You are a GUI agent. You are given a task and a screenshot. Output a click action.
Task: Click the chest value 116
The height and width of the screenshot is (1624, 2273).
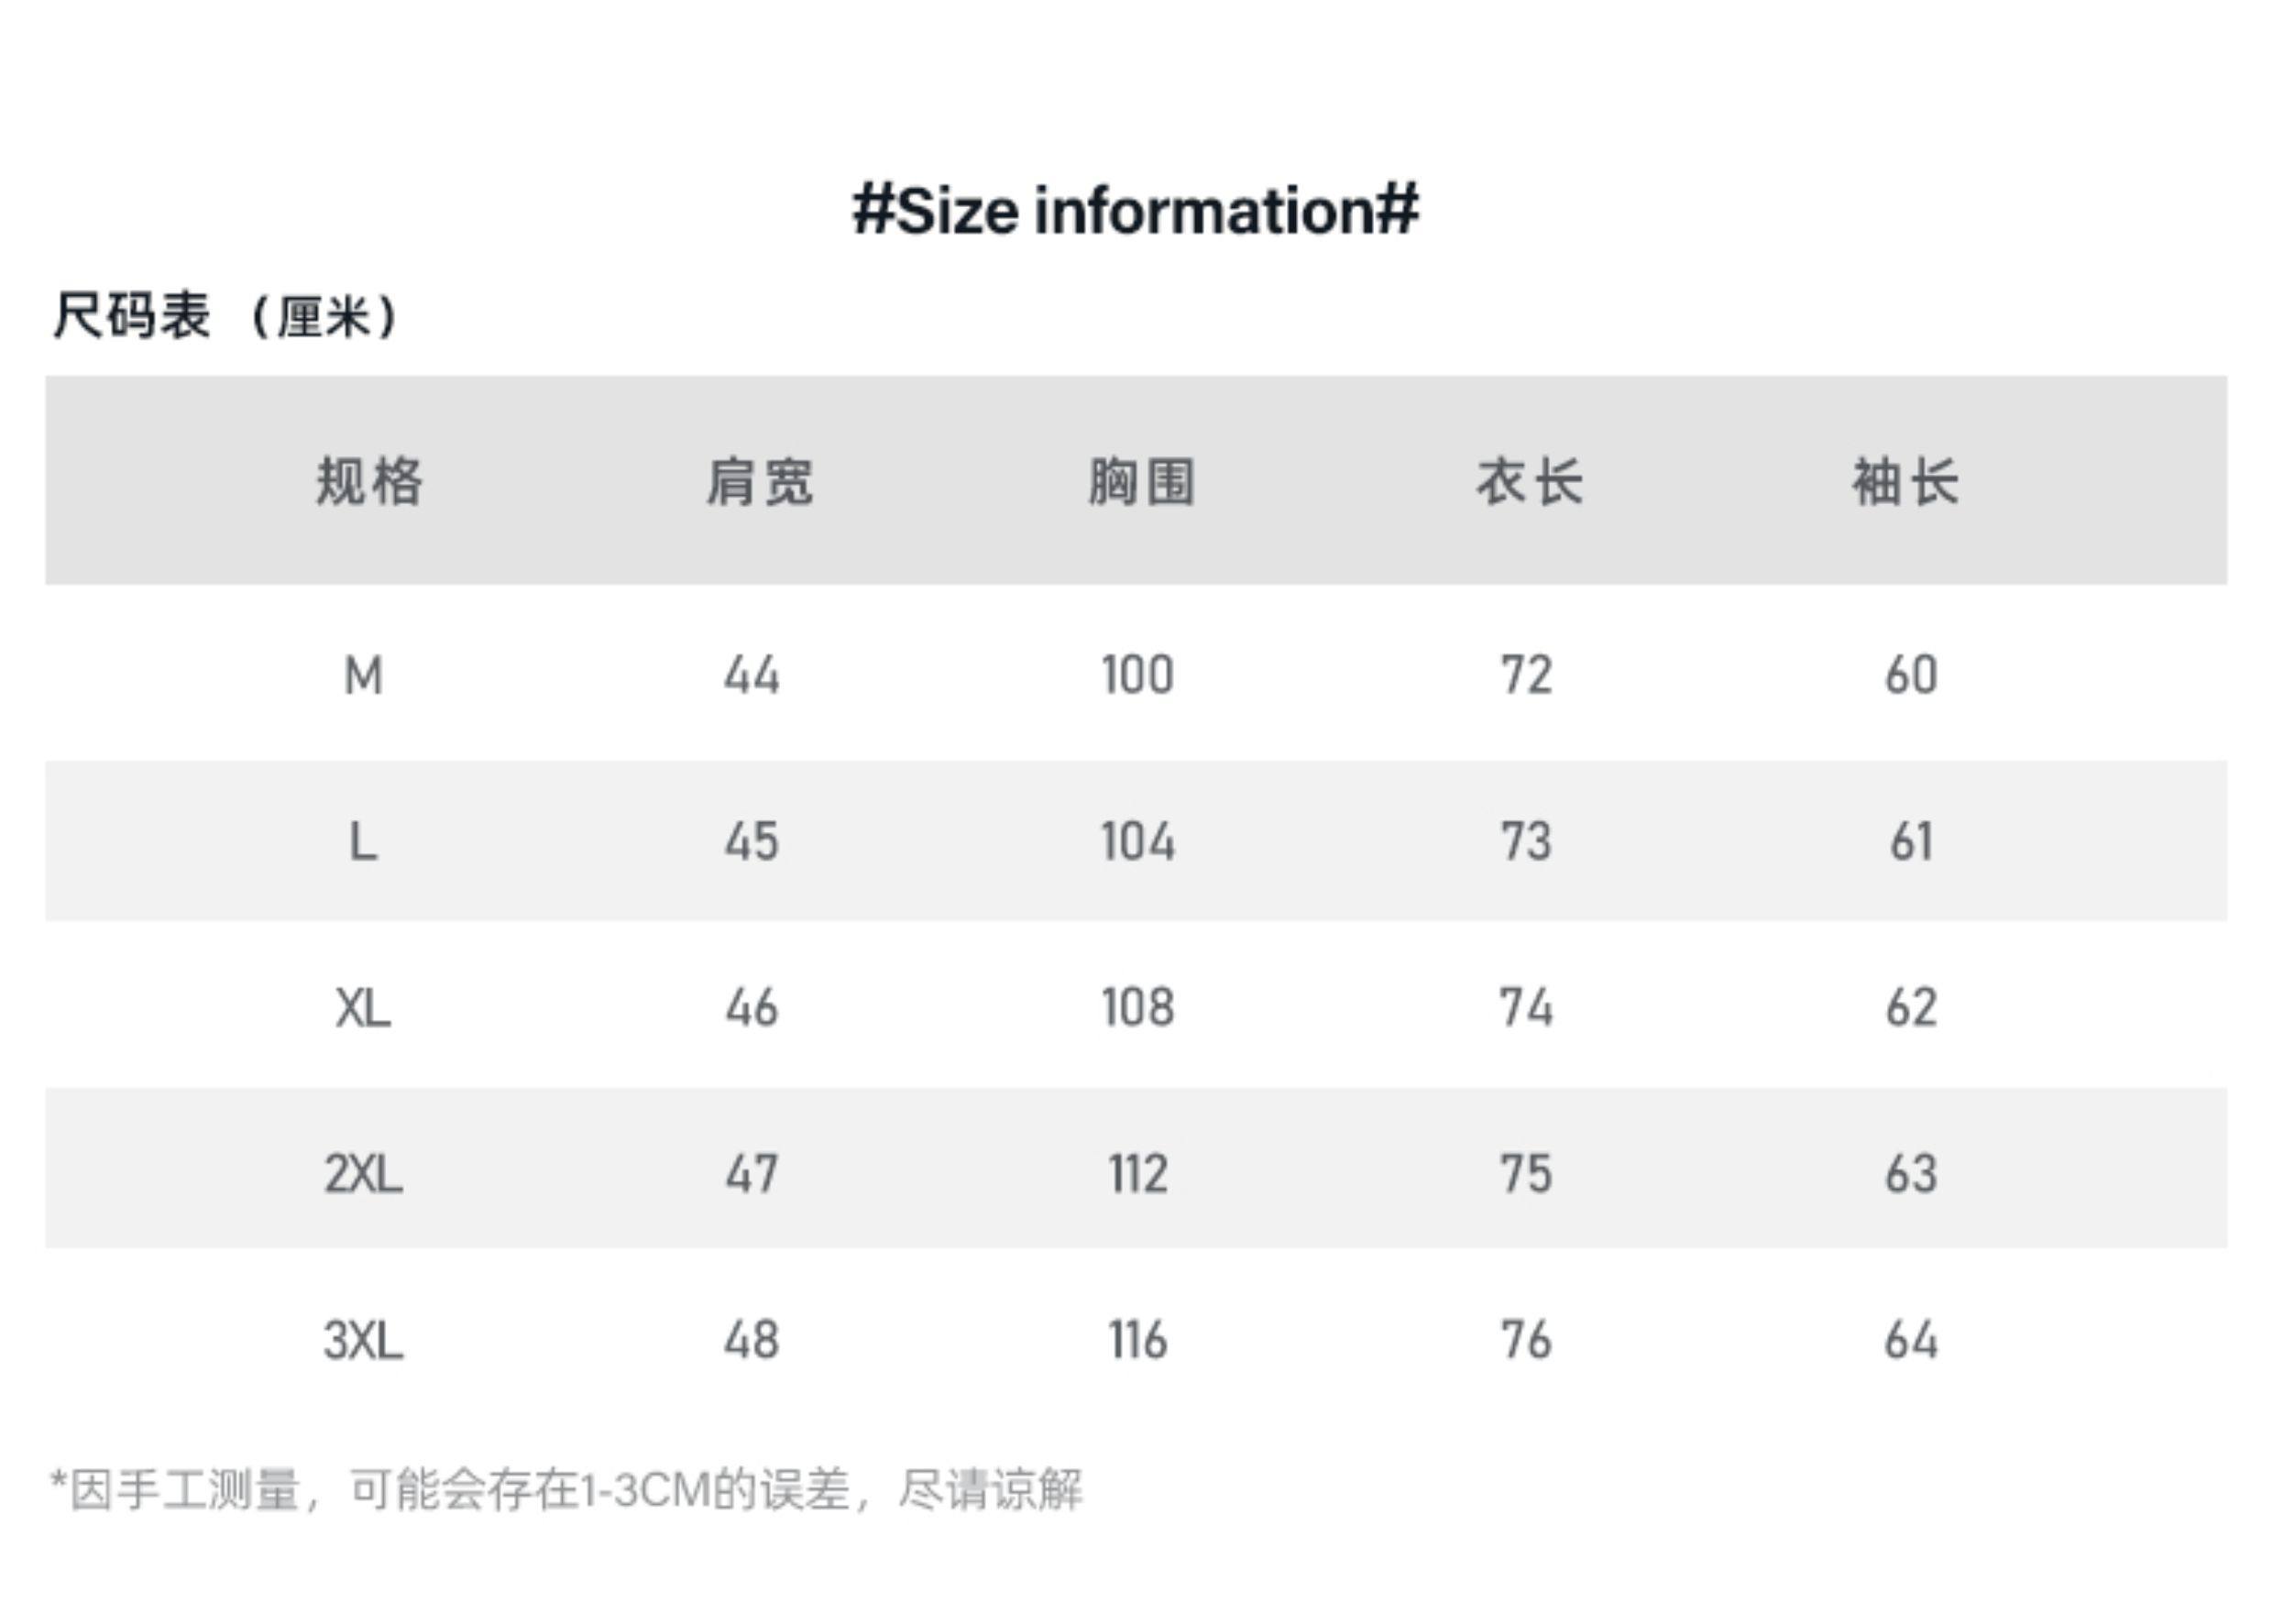pyautogui.click(x=1138, y=1339)
